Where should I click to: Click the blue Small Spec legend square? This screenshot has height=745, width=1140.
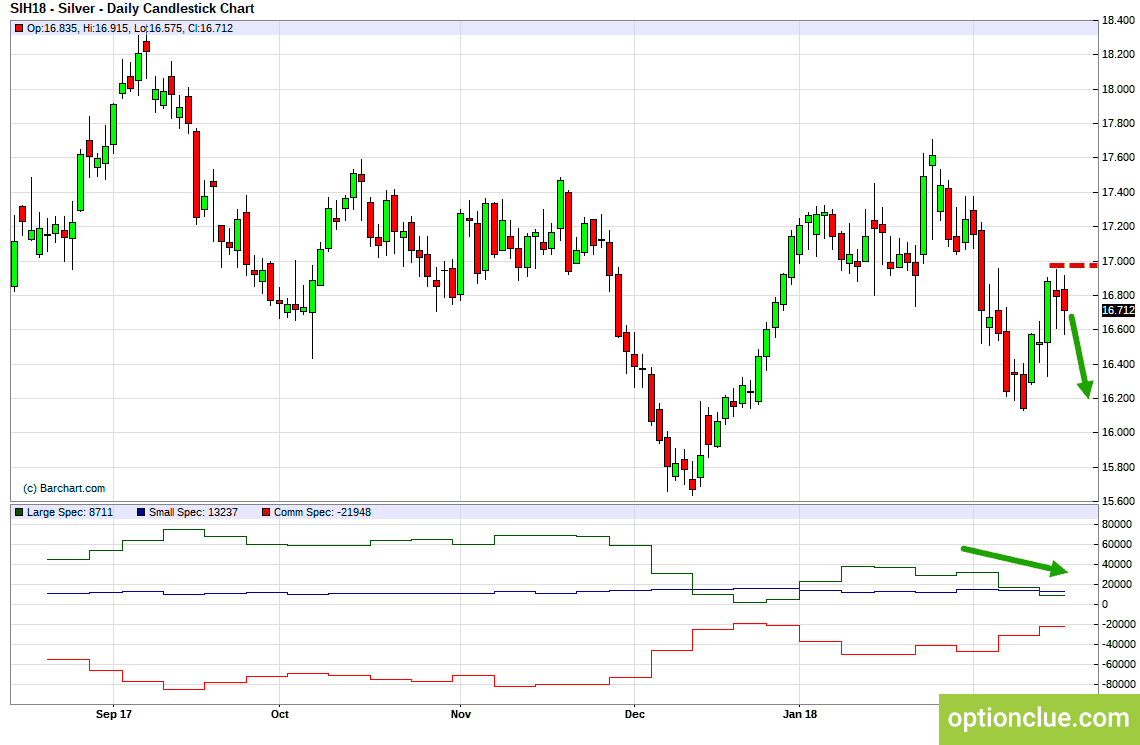(x=141, y=512)
